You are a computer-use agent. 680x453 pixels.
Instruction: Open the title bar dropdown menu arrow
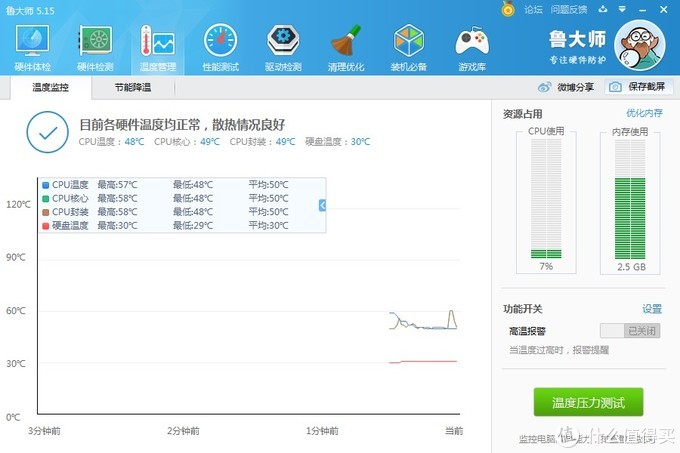point(622,9)
